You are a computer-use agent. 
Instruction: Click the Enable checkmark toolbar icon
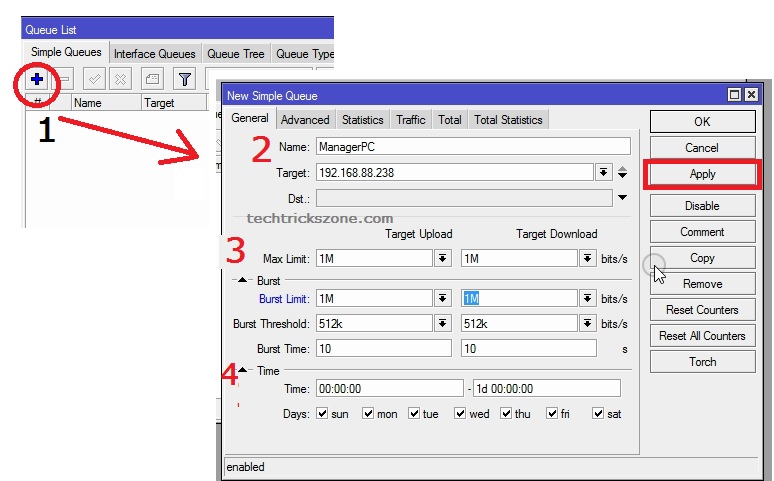pos(96,79)
